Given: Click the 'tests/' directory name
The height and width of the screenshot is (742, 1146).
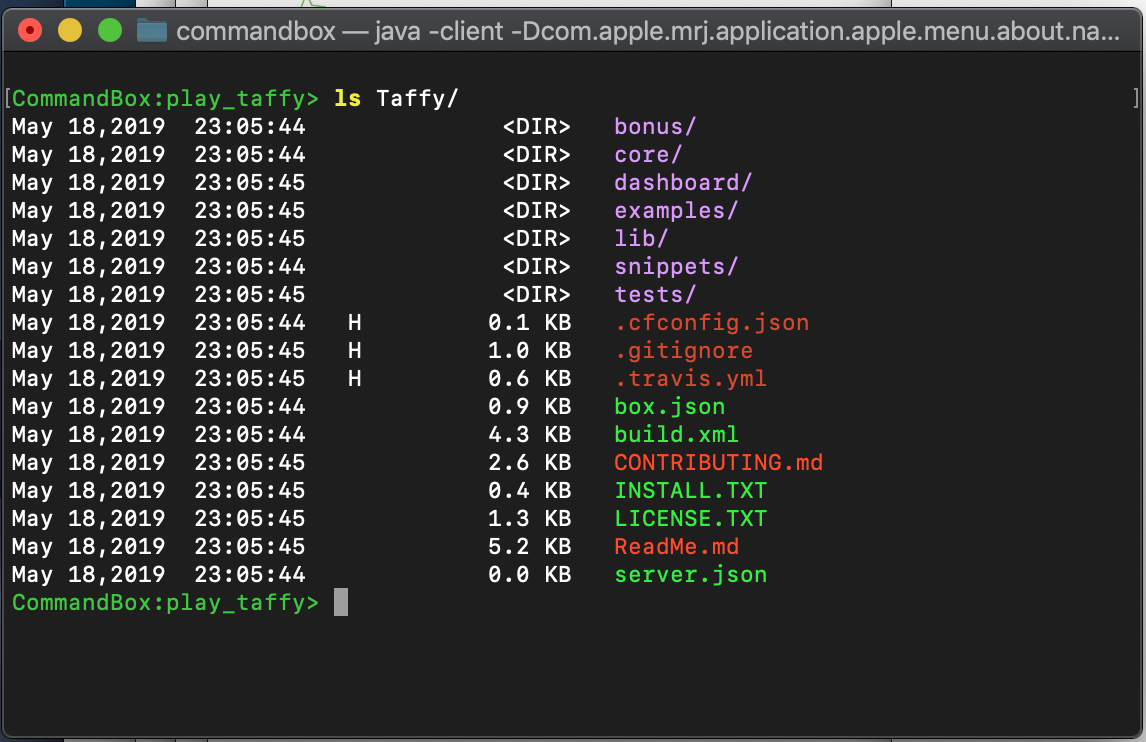Looking at the screenshot, I should coord(656,294).
